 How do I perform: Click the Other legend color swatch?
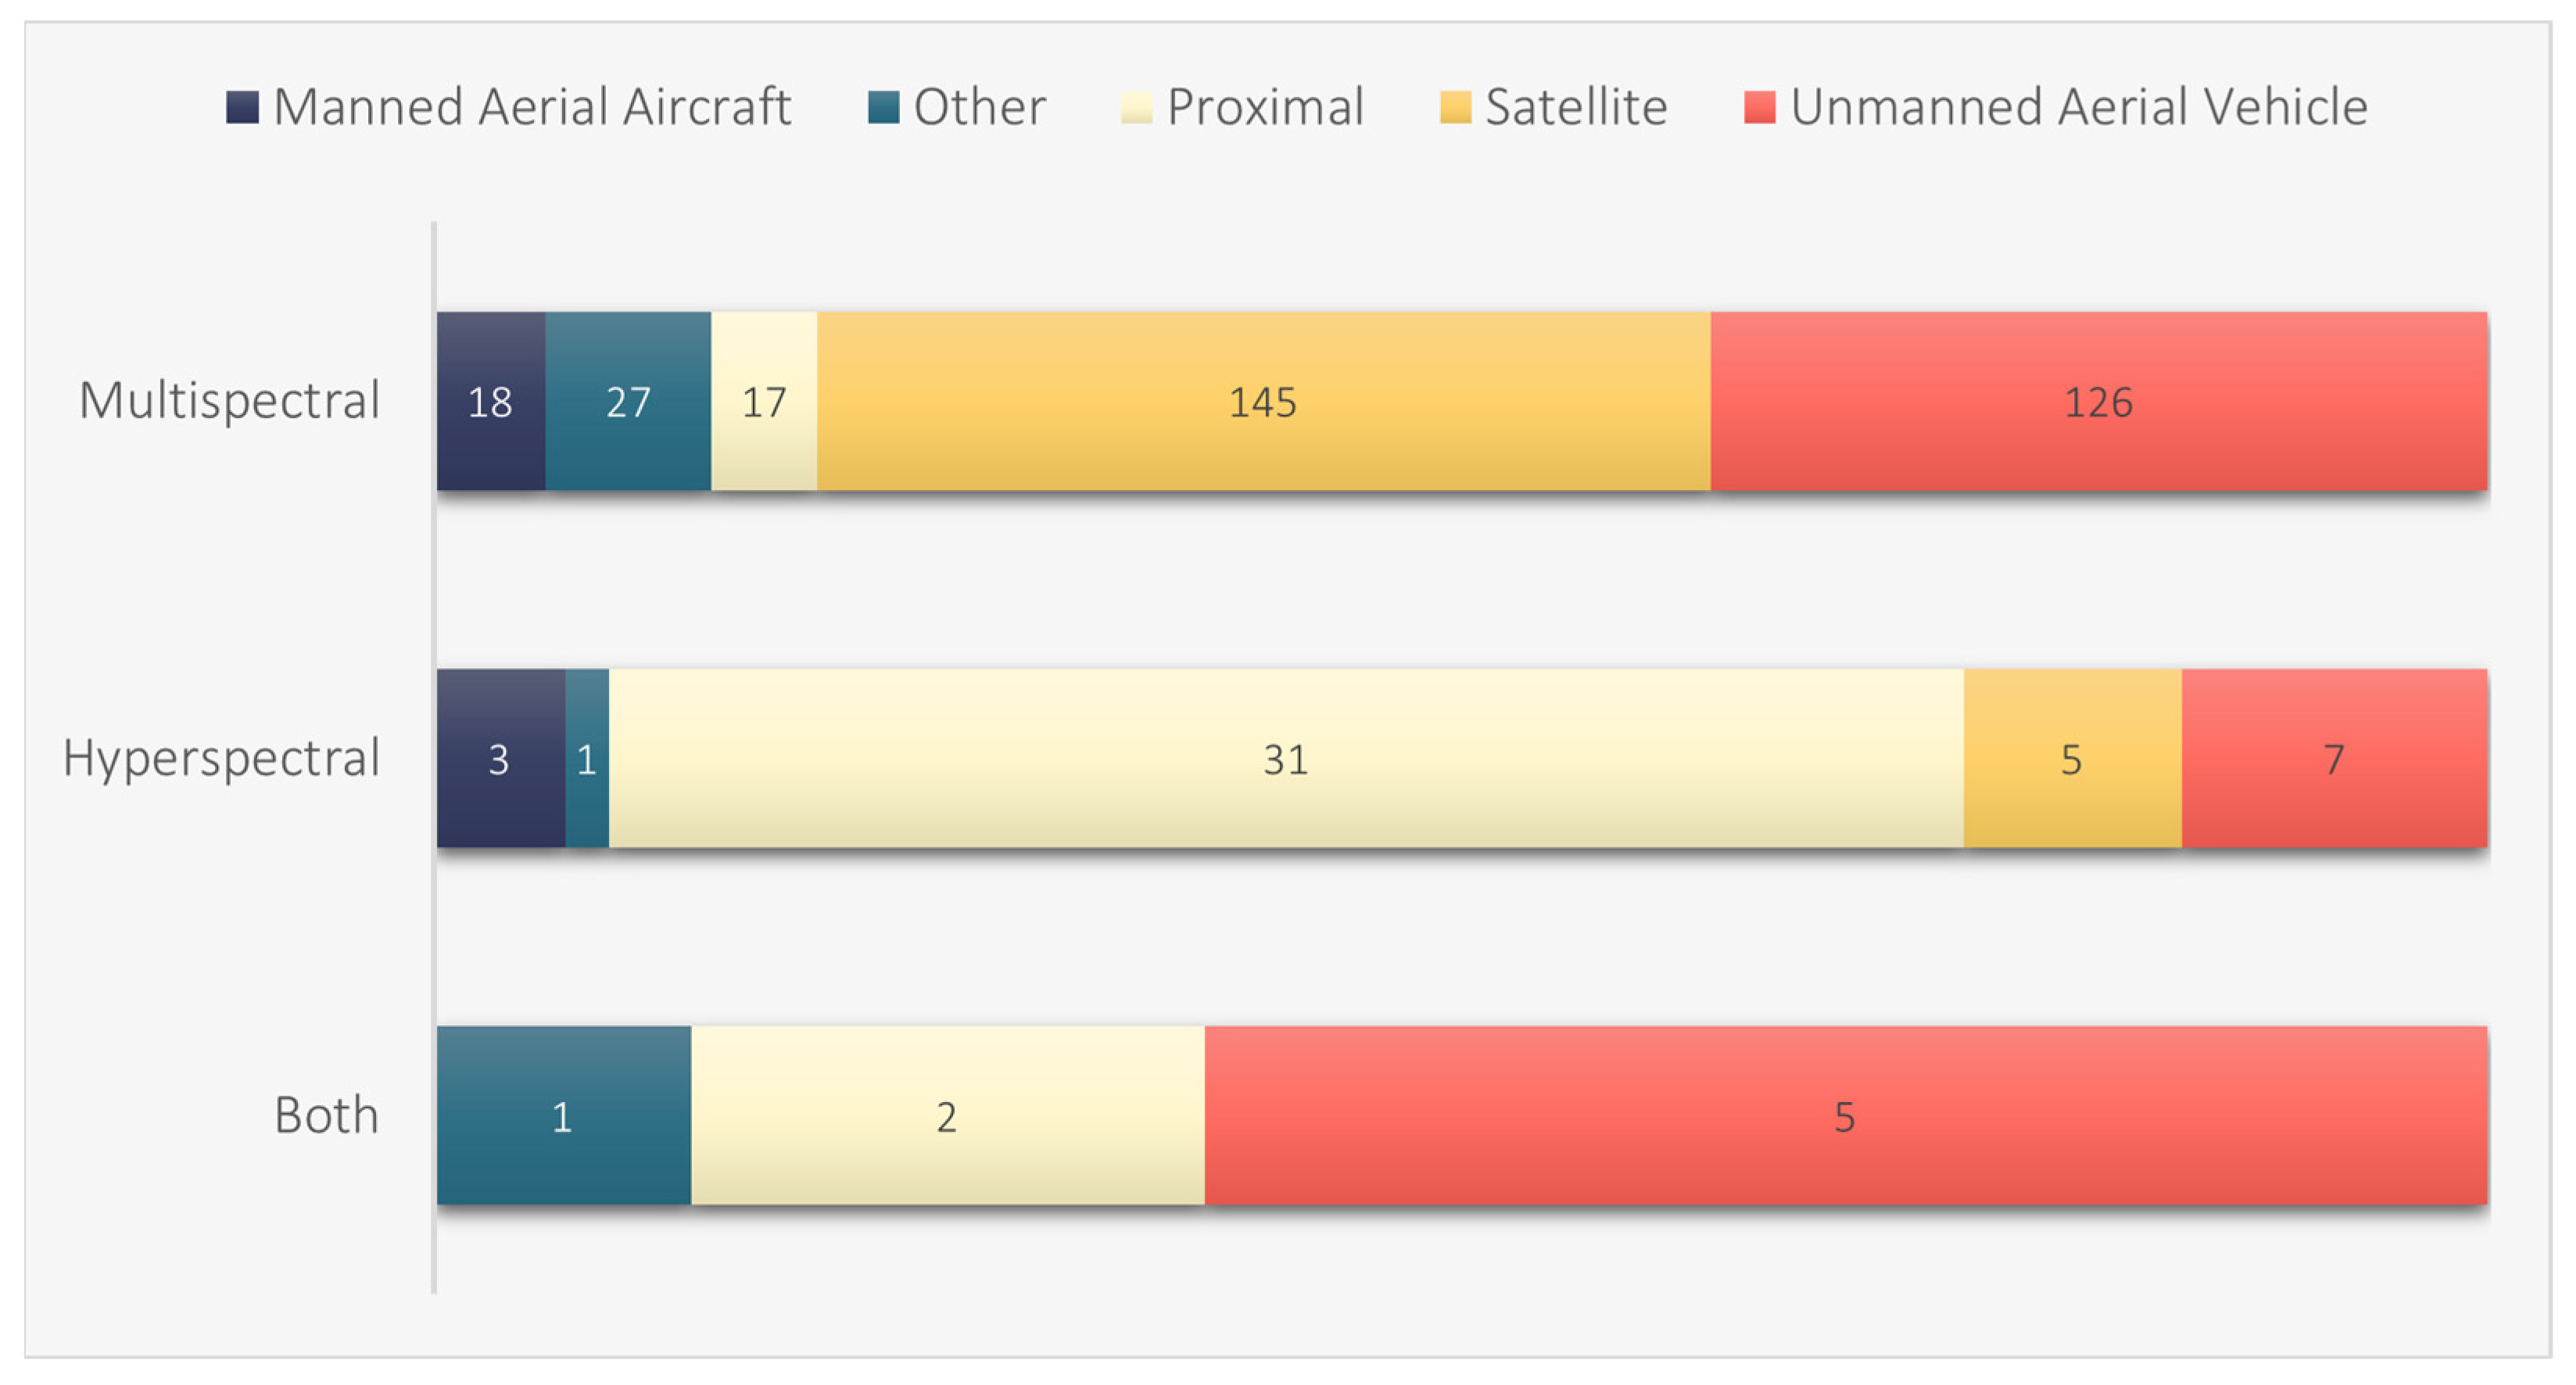pyautogui.click(x=883, y=107)
